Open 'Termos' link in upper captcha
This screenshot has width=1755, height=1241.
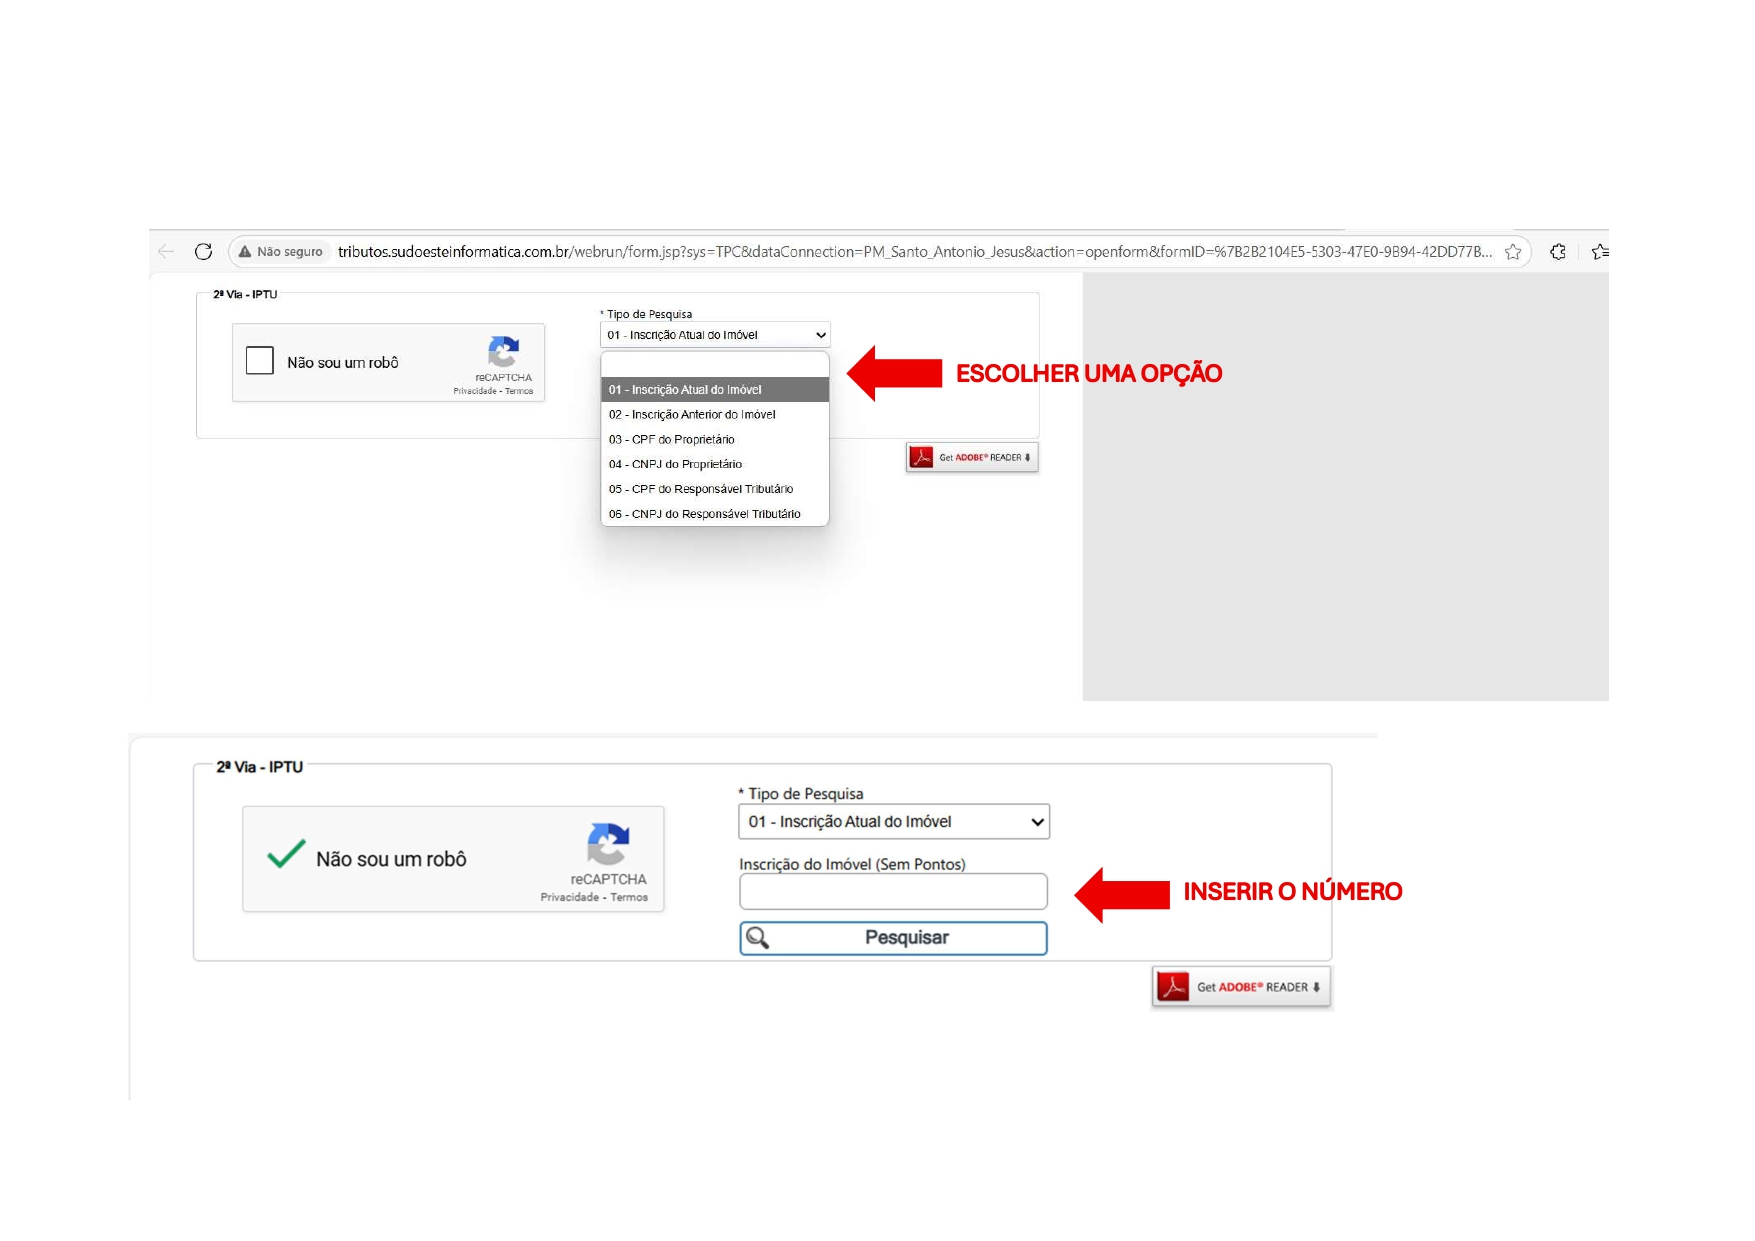[x=519, y=391]
